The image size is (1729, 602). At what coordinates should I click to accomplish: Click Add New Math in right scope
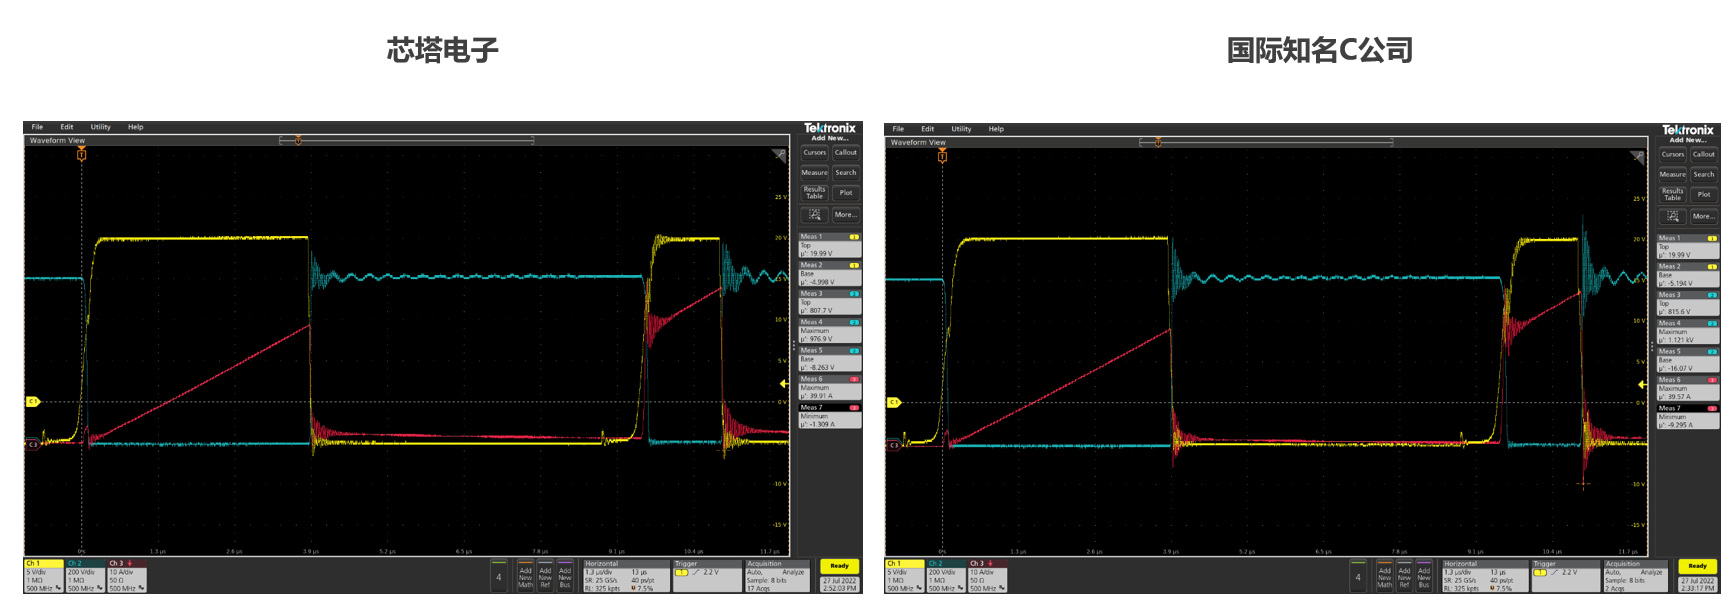(1384, 576)
